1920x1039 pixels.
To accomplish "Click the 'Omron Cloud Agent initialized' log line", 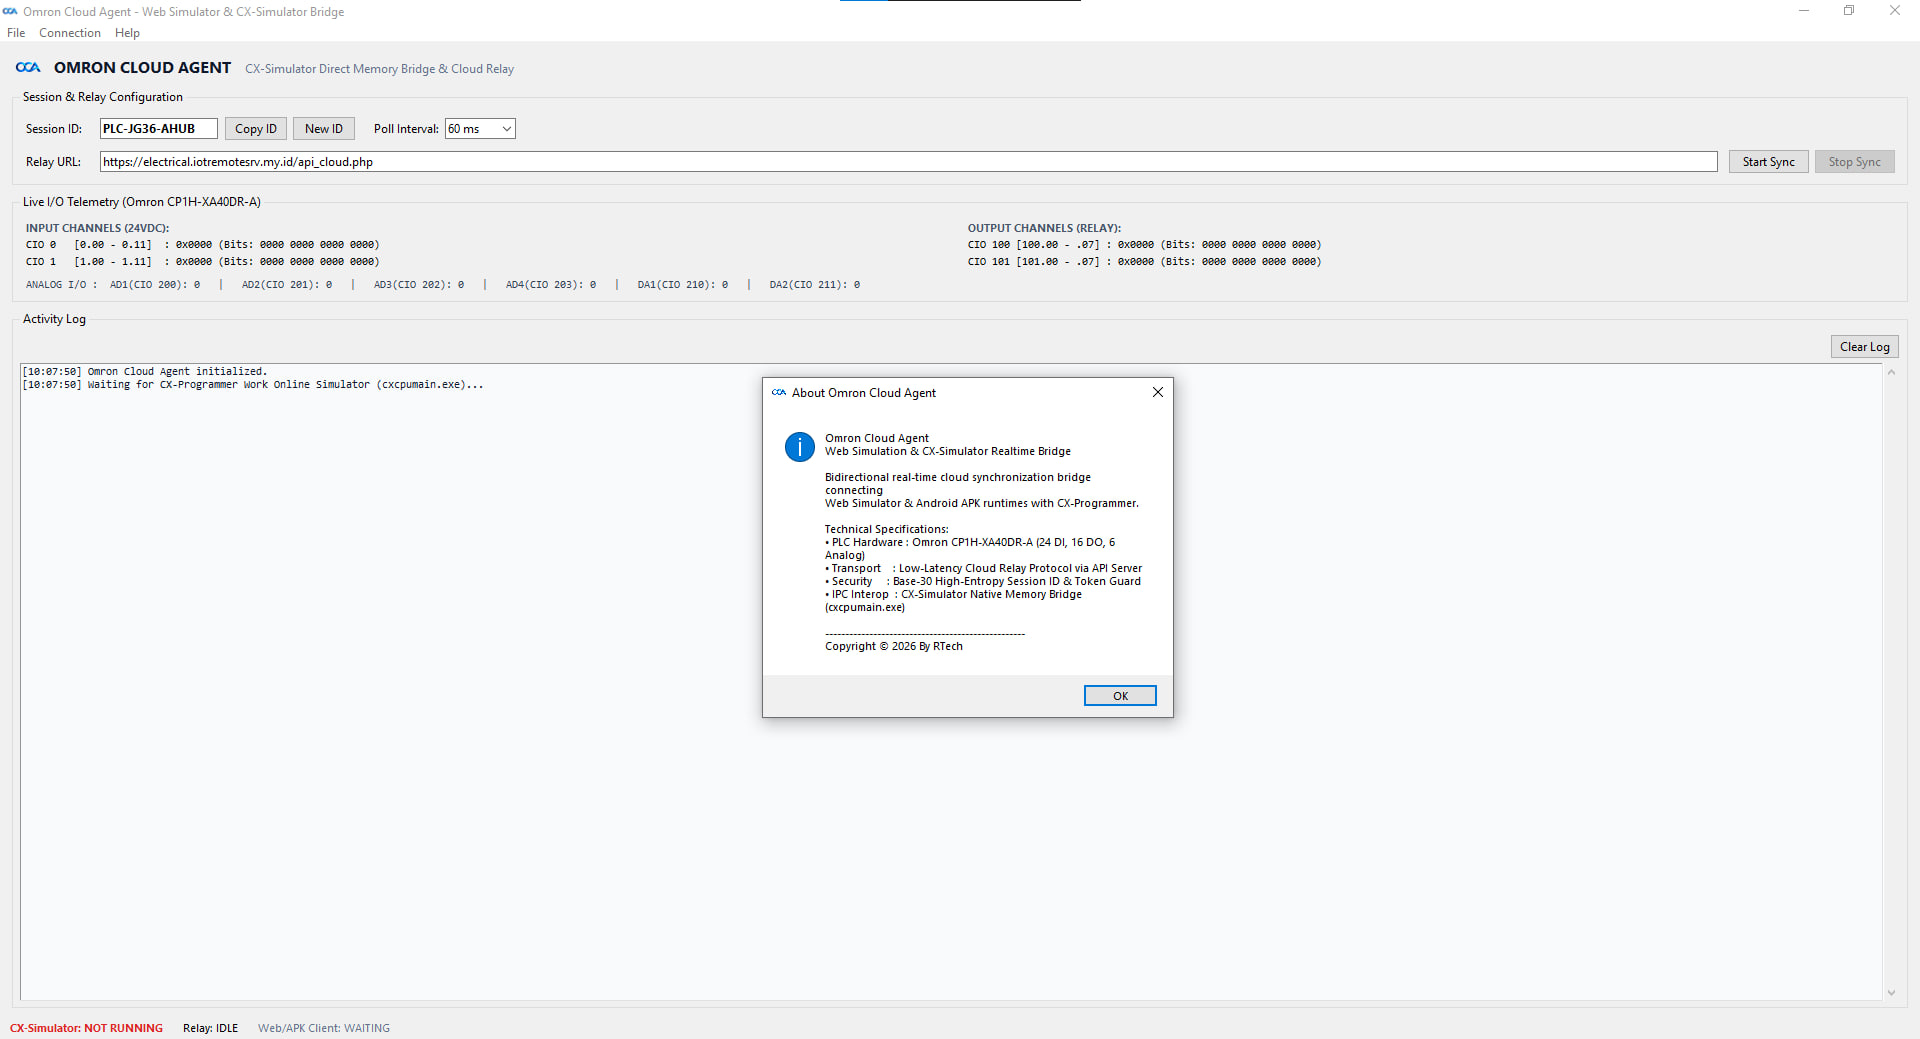I will [x=145, y=371].
